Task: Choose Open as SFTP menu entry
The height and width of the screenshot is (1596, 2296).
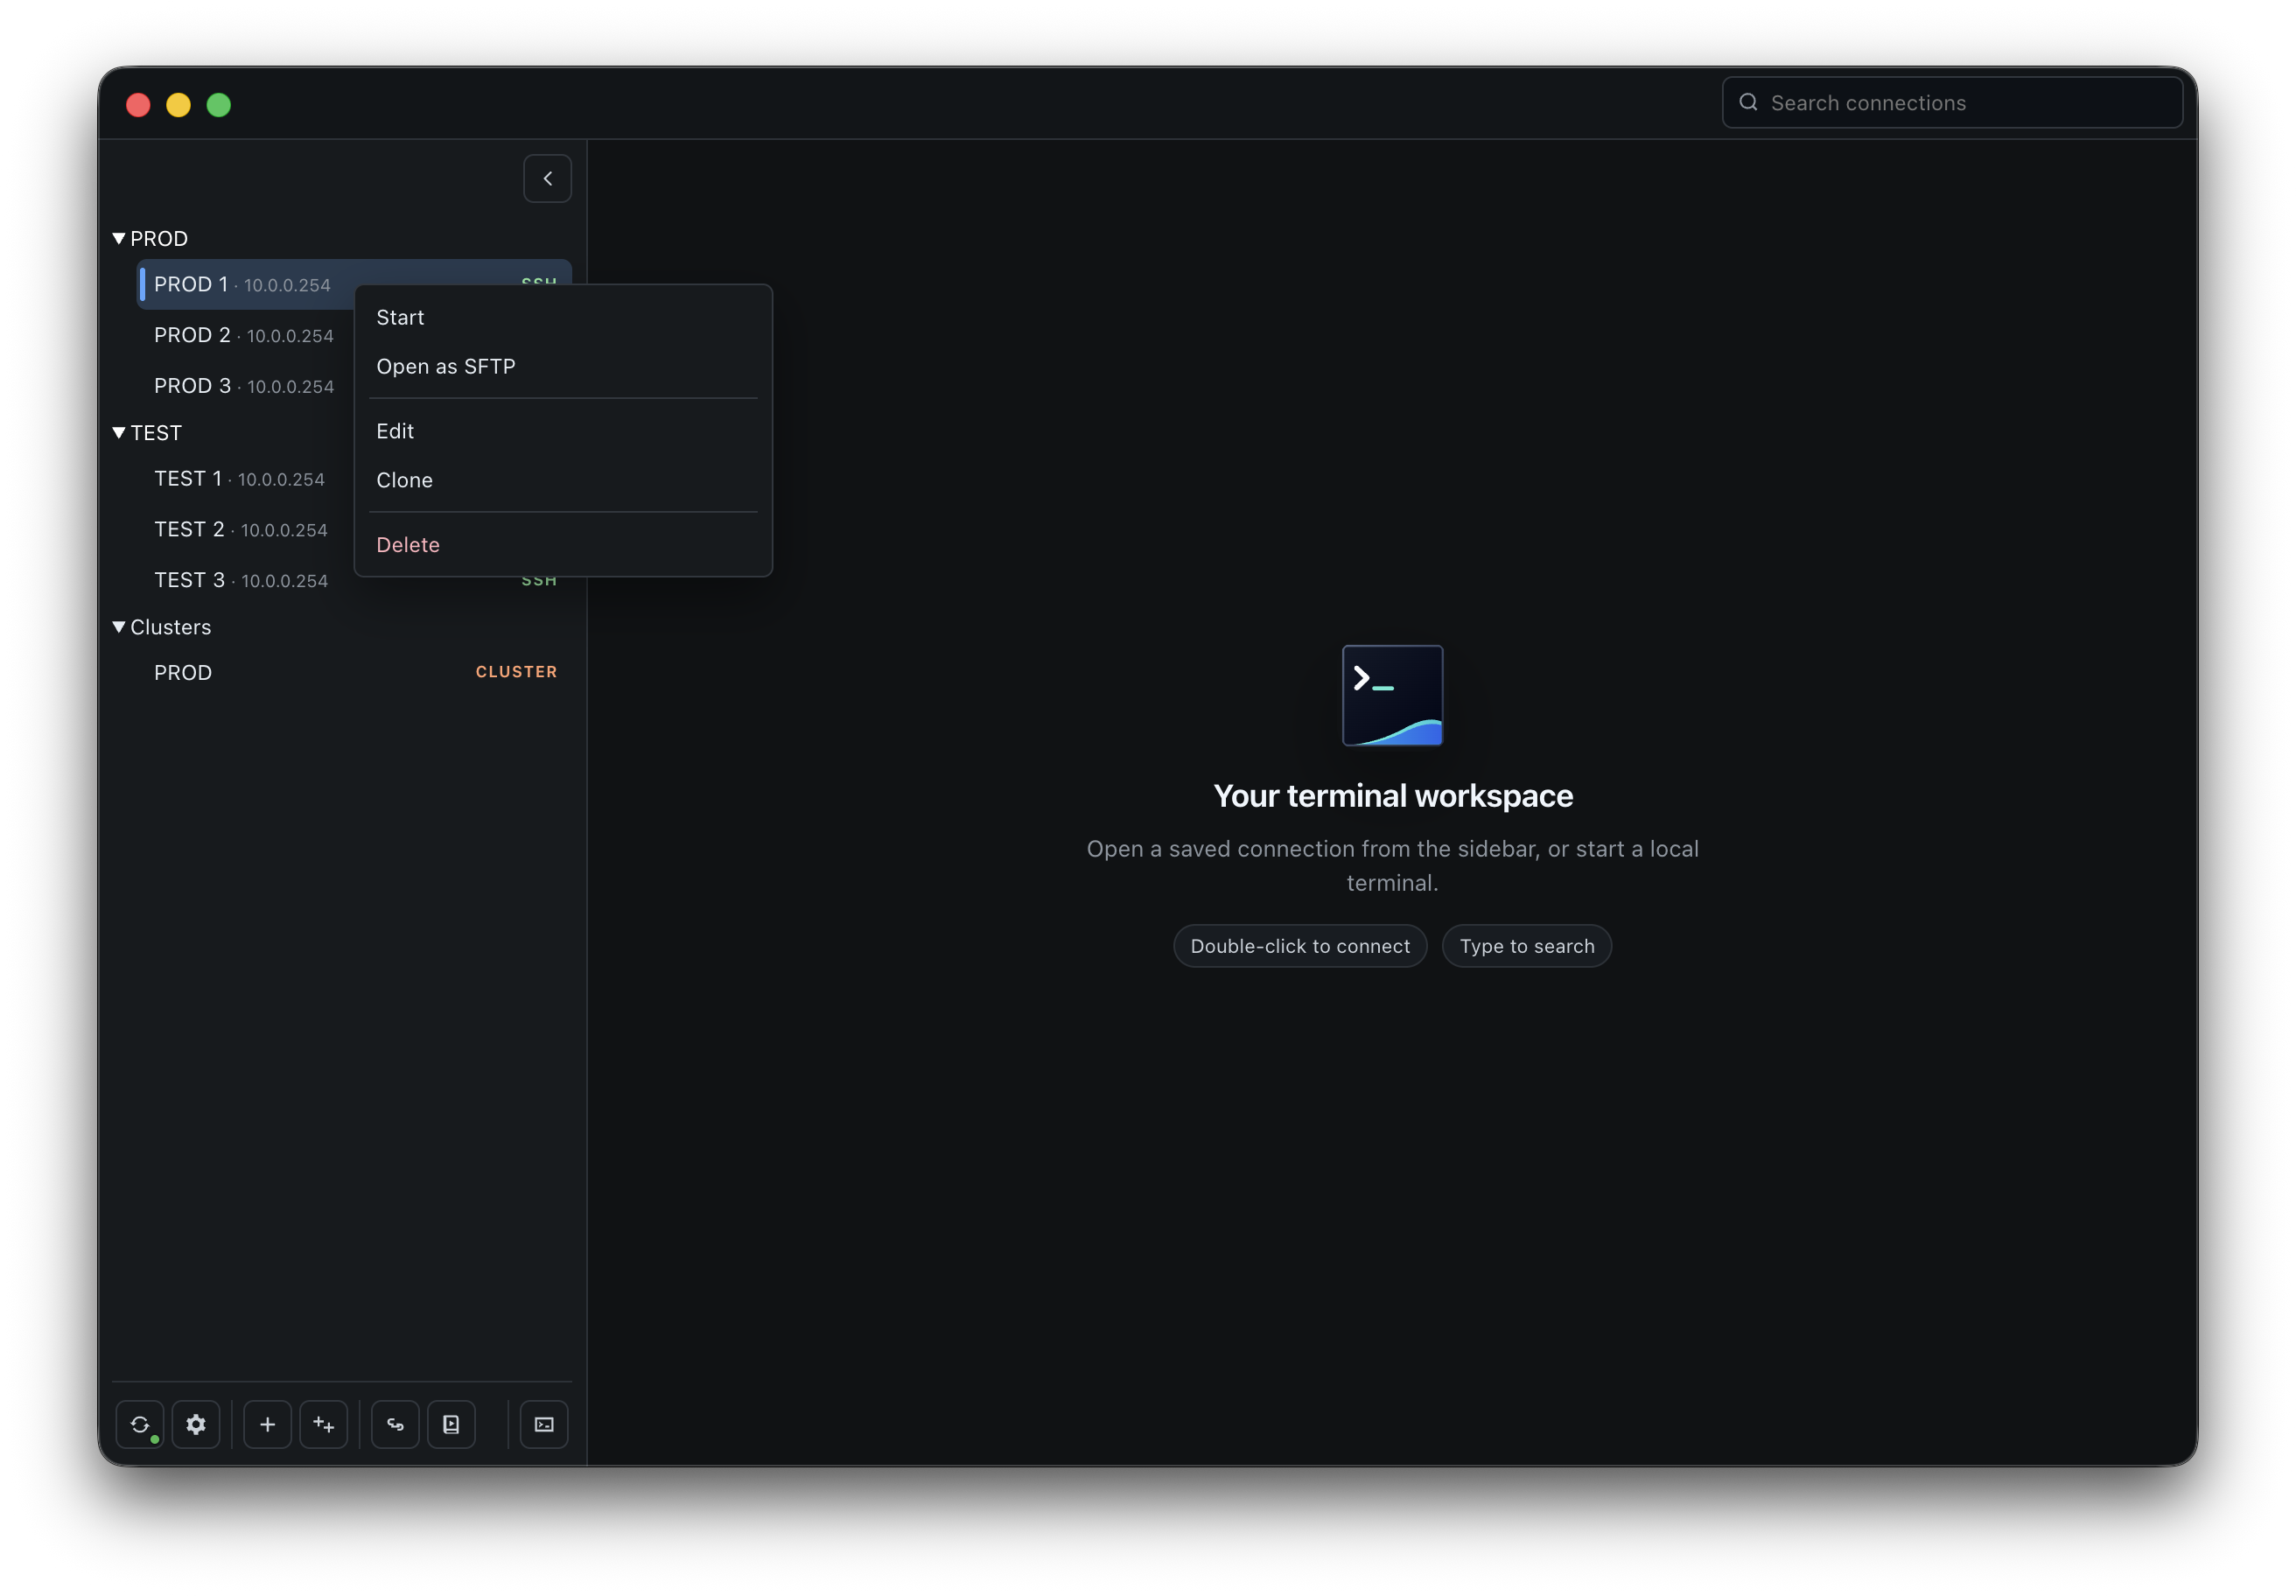Action: pos(563,366)
